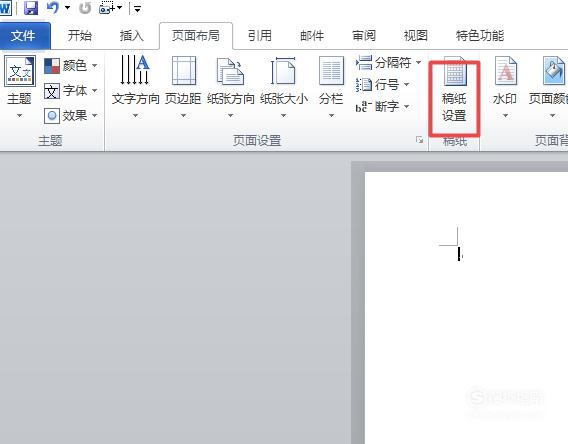Click the quick print preview icon
This screenshot has height=444, width=568.
point(107,8)
